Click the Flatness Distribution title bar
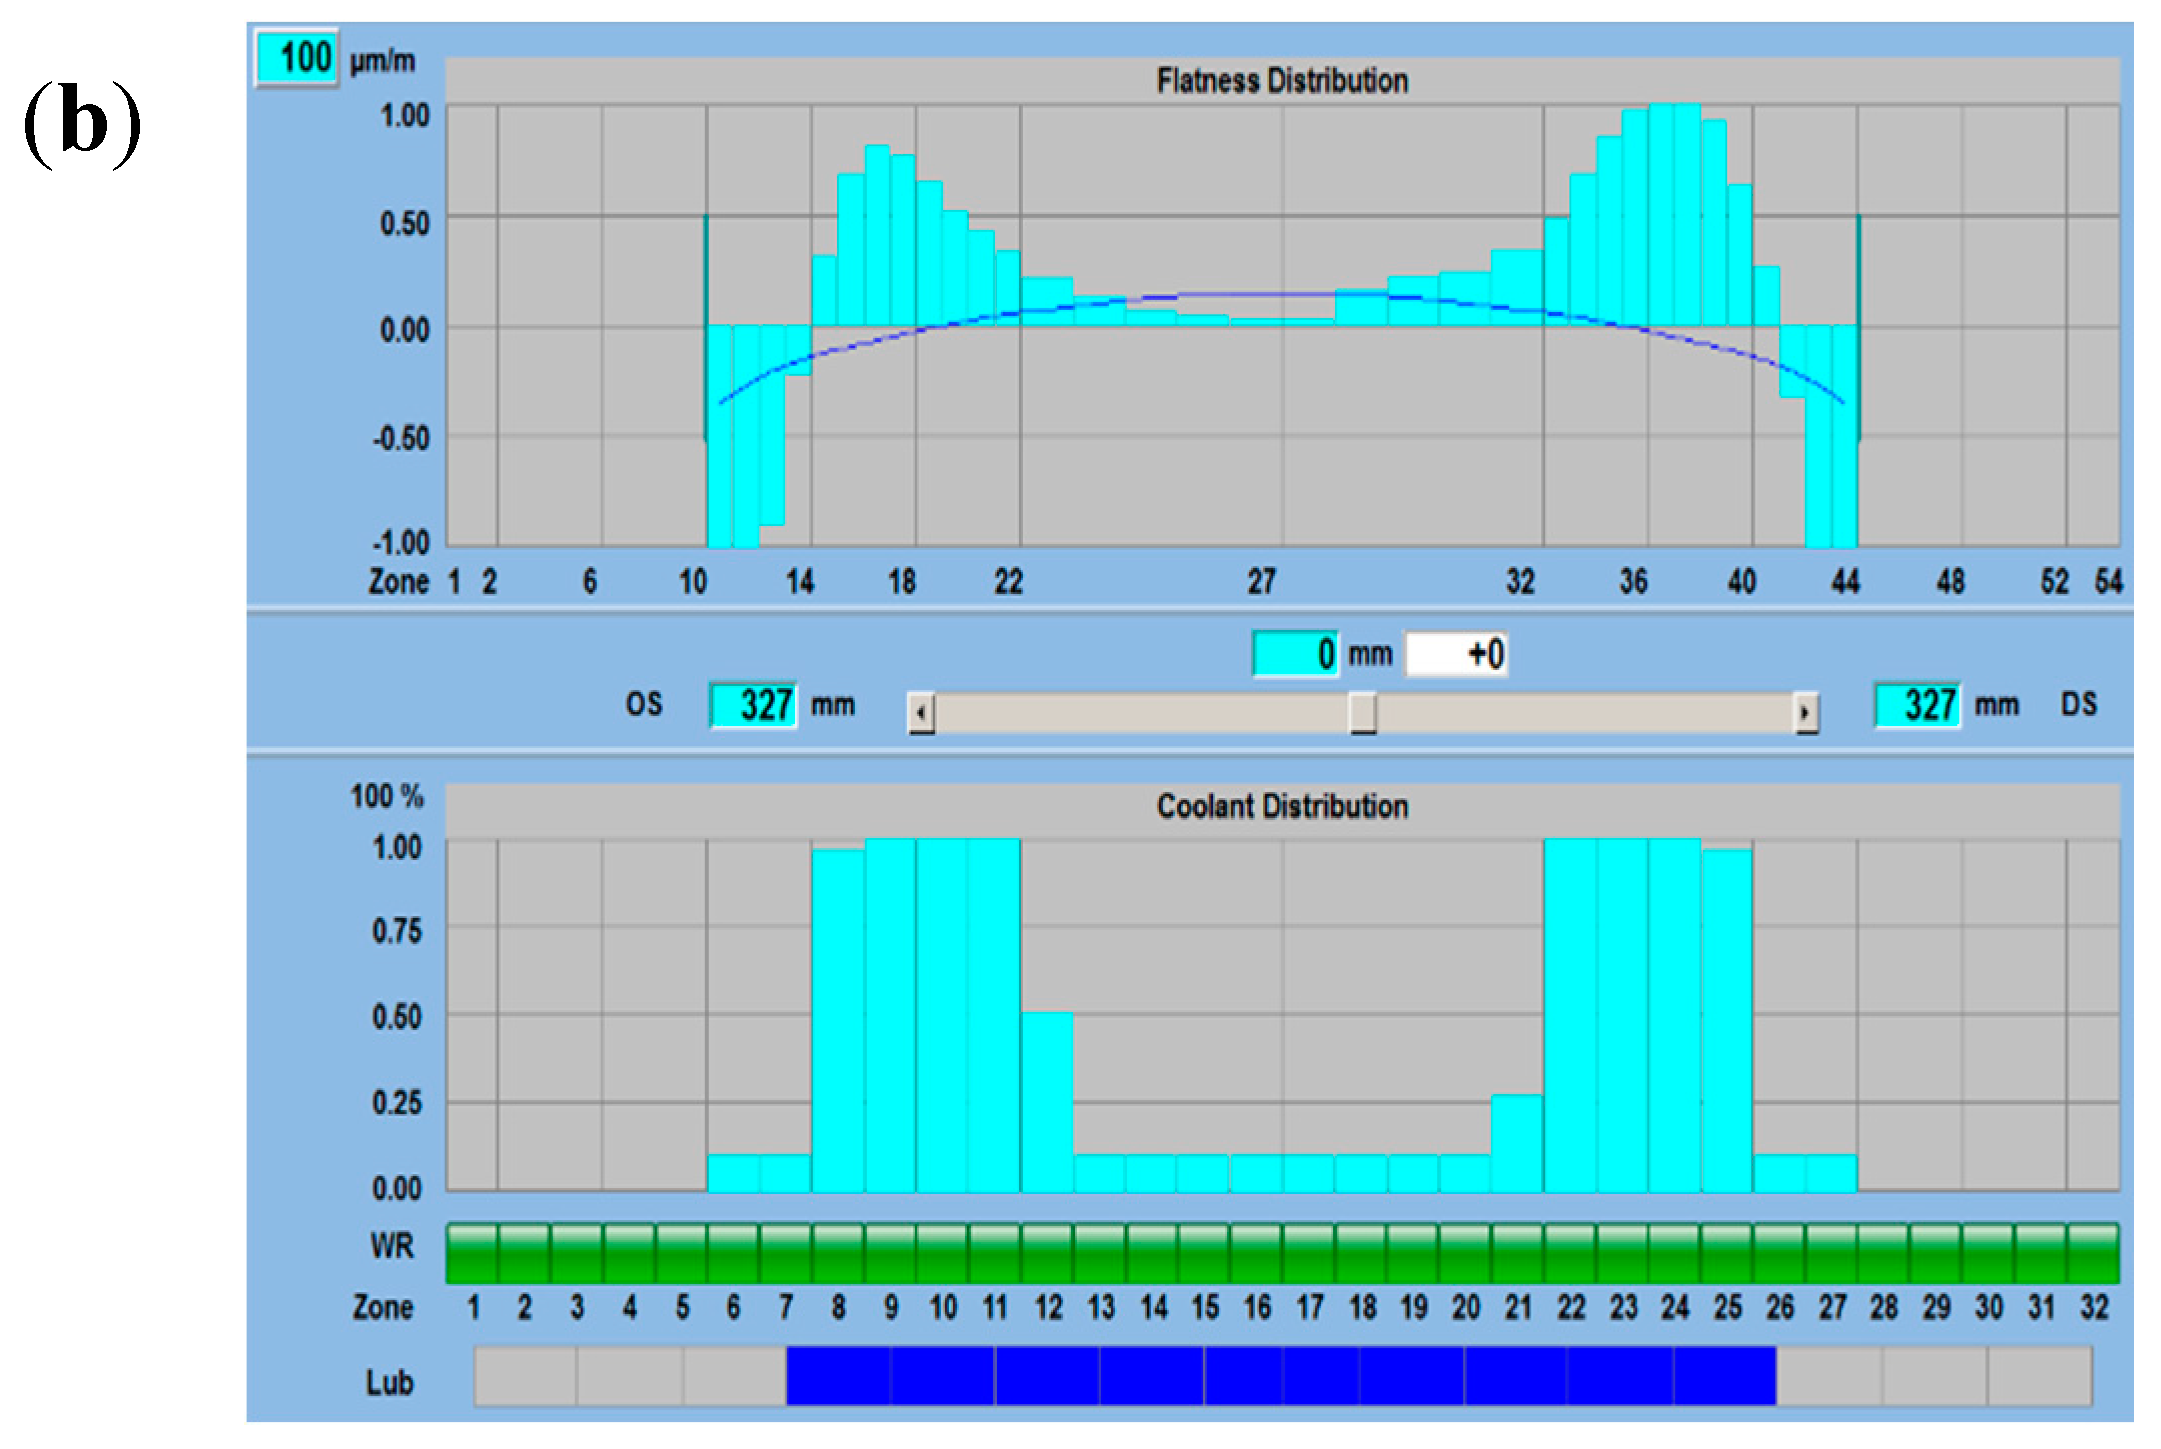This screenshot has width=2161, height=1449. click(1282, 80)
